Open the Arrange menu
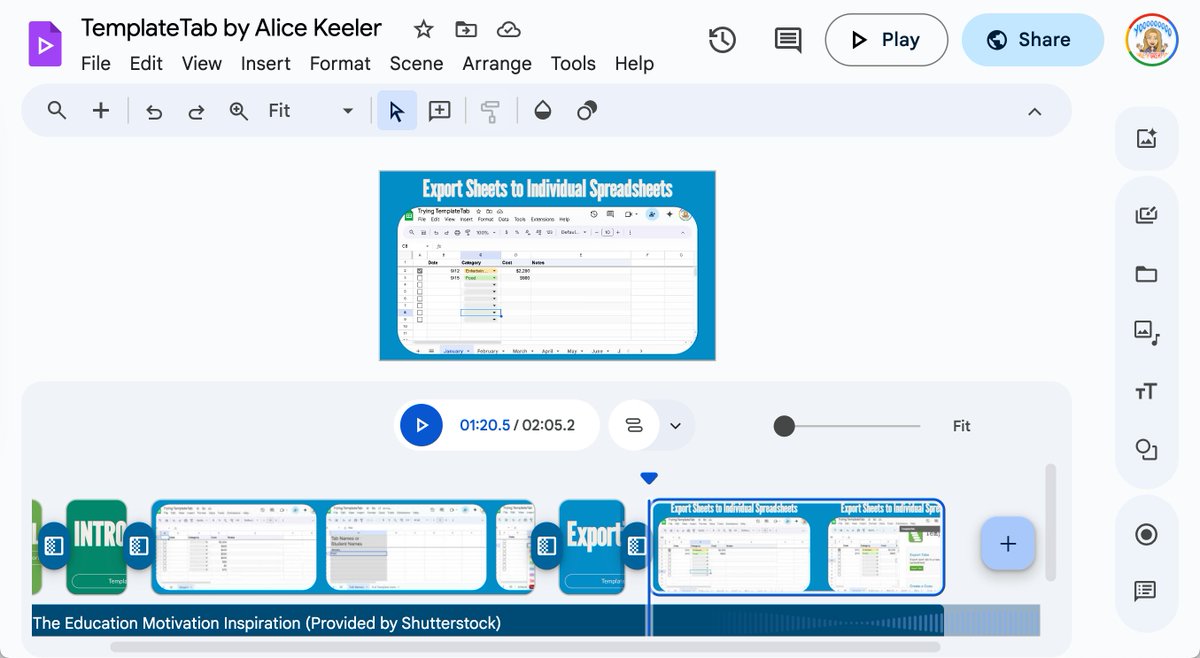The height and width of the screenshot is (658, 1200). [496, 63]
